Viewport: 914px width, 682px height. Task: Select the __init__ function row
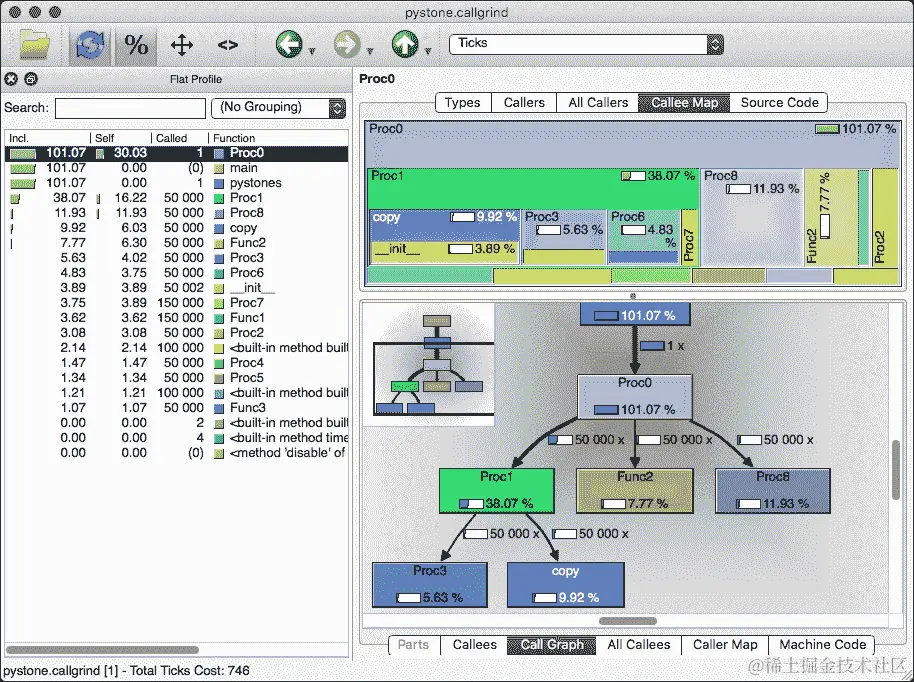177,288
